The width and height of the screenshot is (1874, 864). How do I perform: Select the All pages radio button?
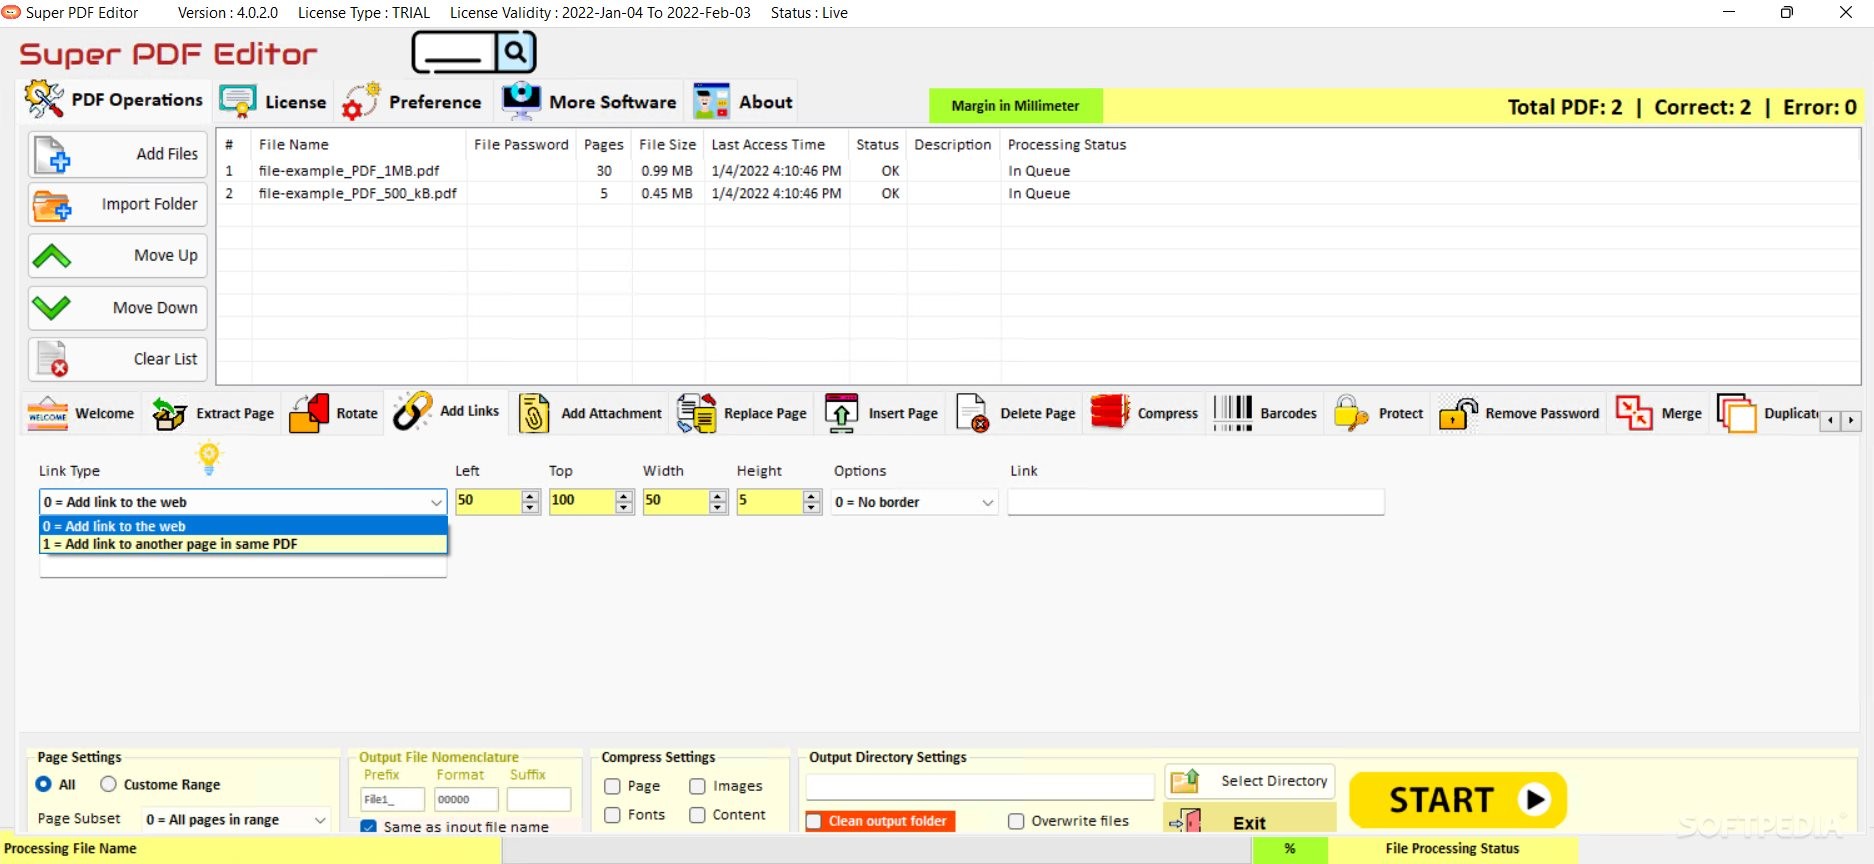pyautogui.click(x=44, y=784)
